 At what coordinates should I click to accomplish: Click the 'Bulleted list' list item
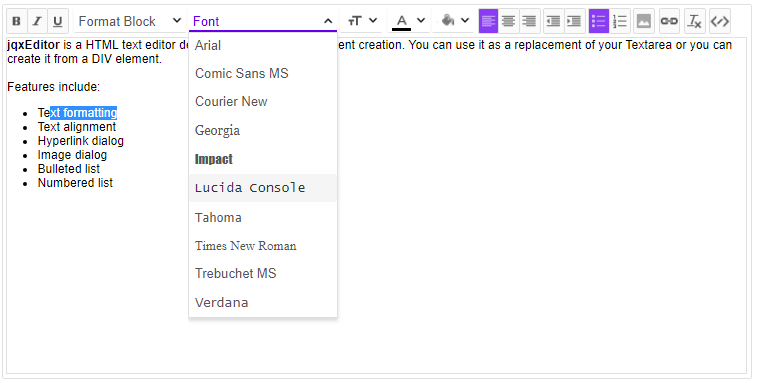69,169
